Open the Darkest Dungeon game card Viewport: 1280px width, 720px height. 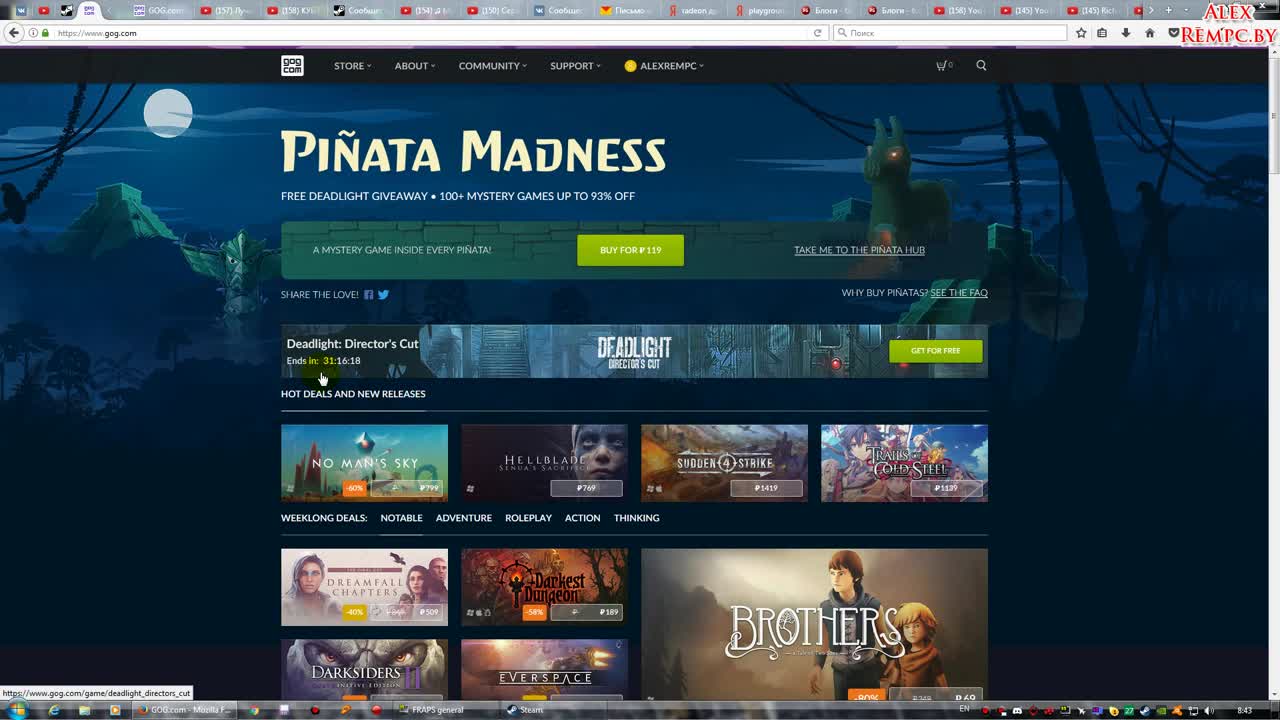coord(544,587)
